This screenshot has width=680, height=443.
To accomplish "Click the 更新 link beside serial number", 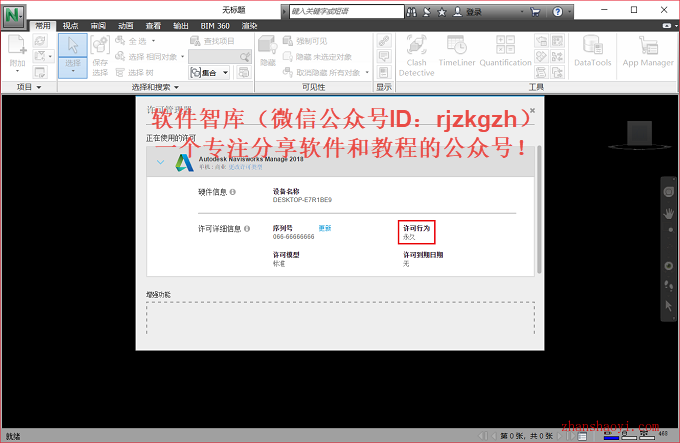I will (325, 228).
